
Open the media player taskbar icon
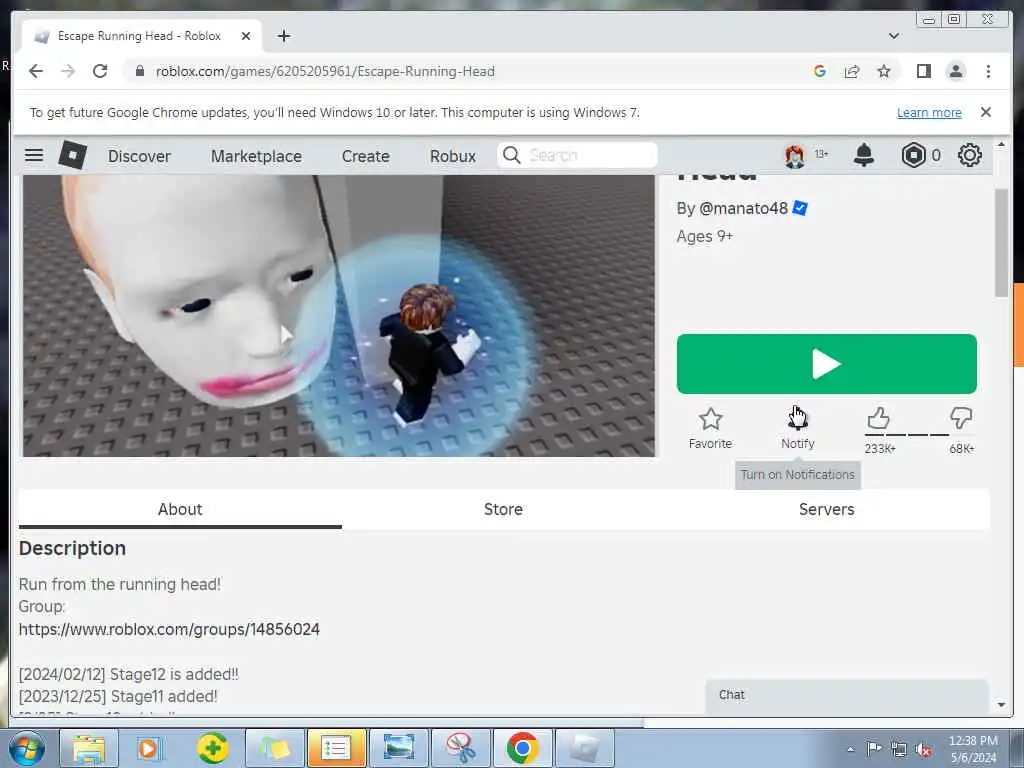(148, 748)
